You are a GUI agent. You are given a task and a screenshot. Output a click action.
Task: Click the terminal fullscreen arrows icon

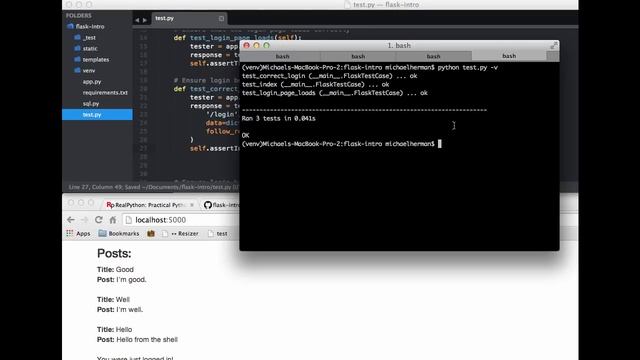coord(553,46)
